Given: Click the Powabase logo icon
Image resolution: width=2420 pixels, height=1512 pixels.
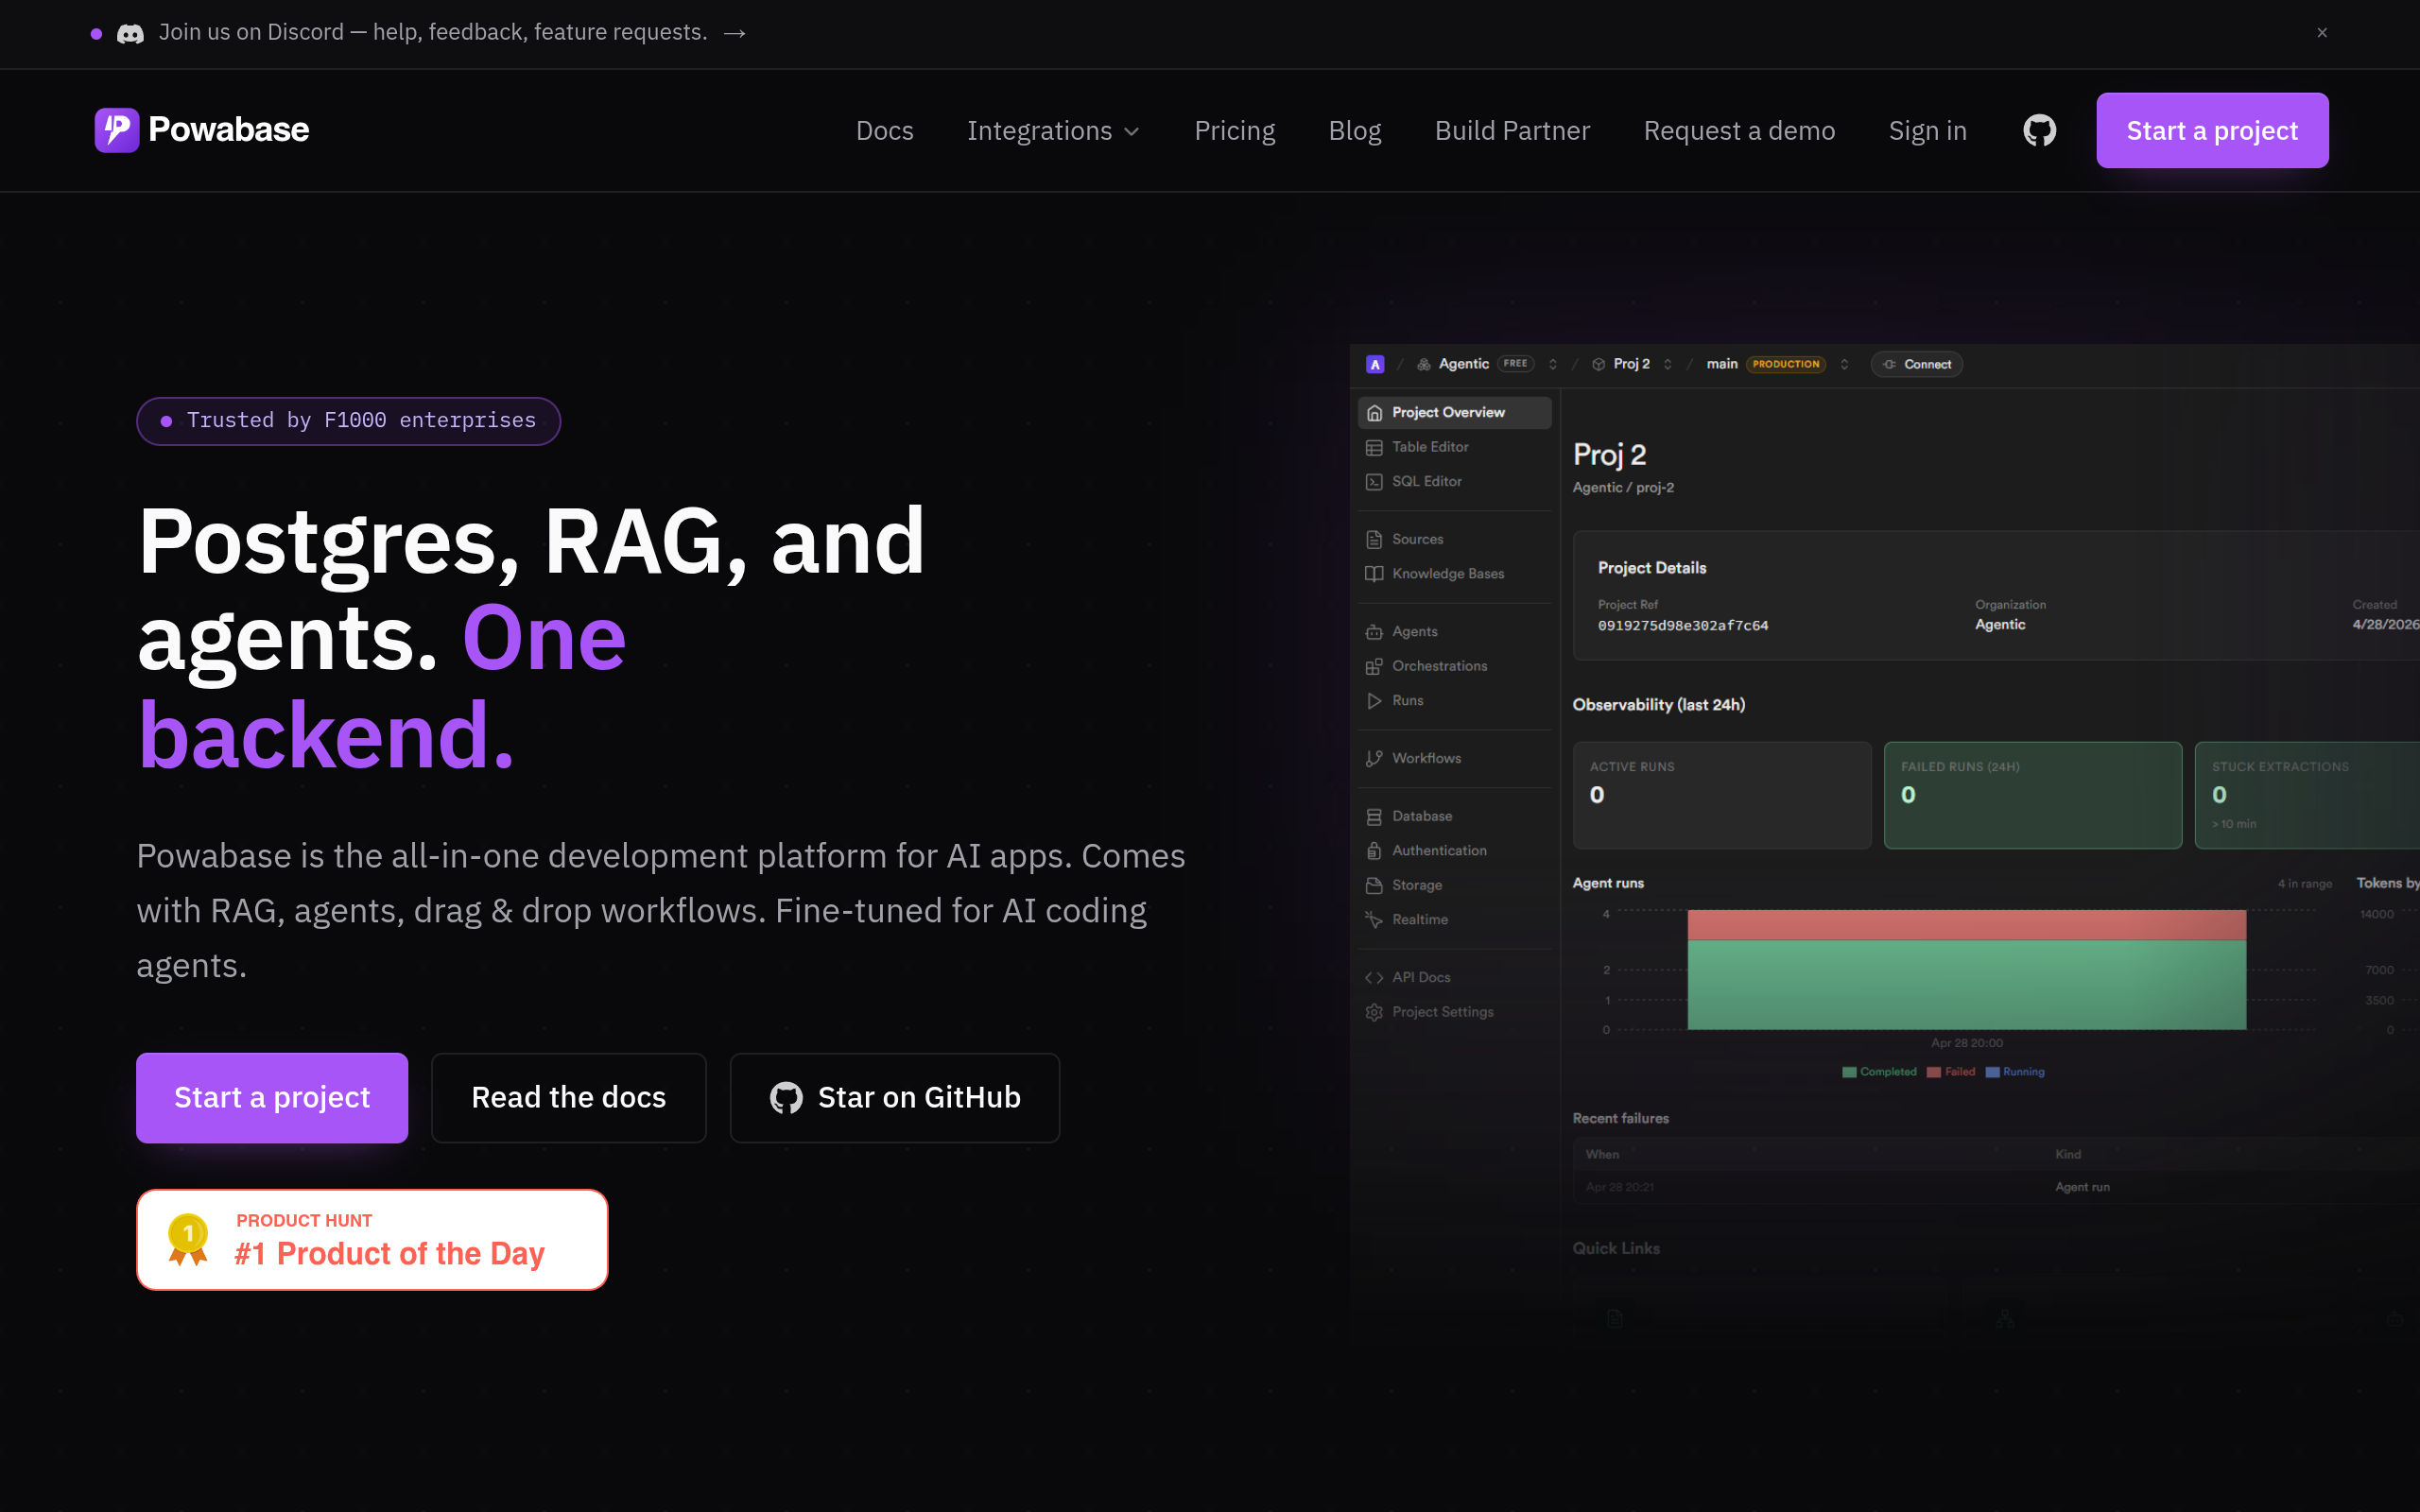Looking at the screenshot, I should (x=116, y=130).
